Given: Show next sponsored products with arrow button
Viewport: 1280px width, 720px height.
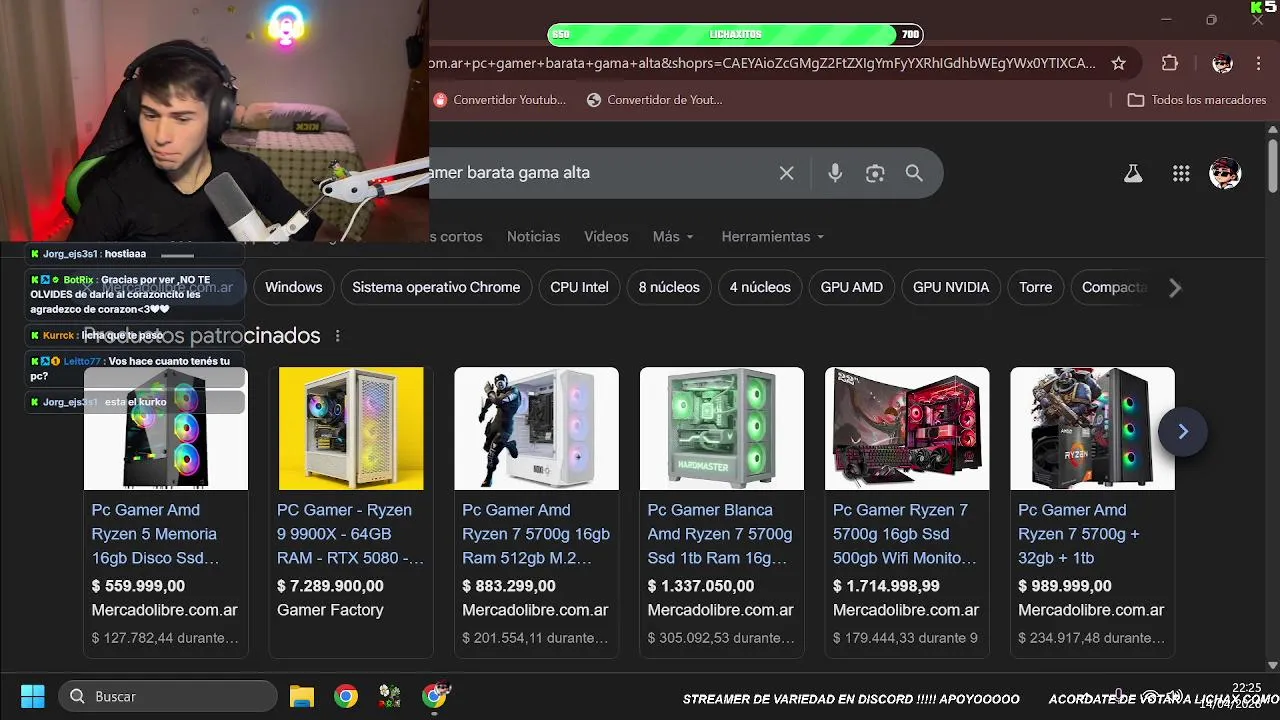Looking at the screenshot, I should [x=1182, y=431].
